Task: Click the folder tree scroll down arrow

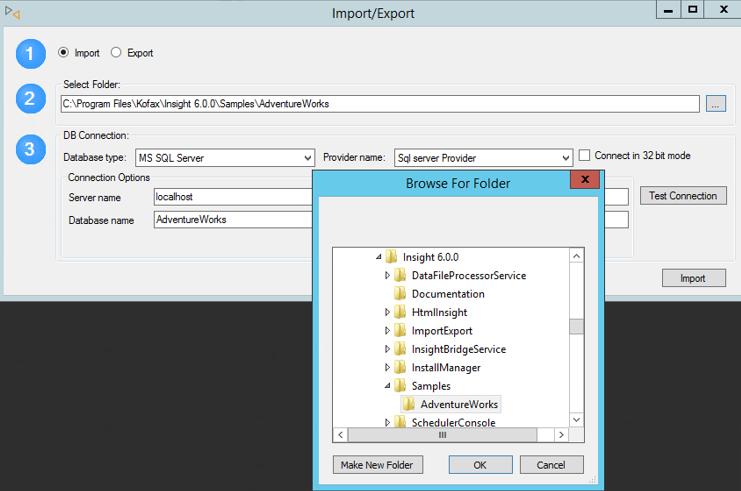Action: [577, 420]
